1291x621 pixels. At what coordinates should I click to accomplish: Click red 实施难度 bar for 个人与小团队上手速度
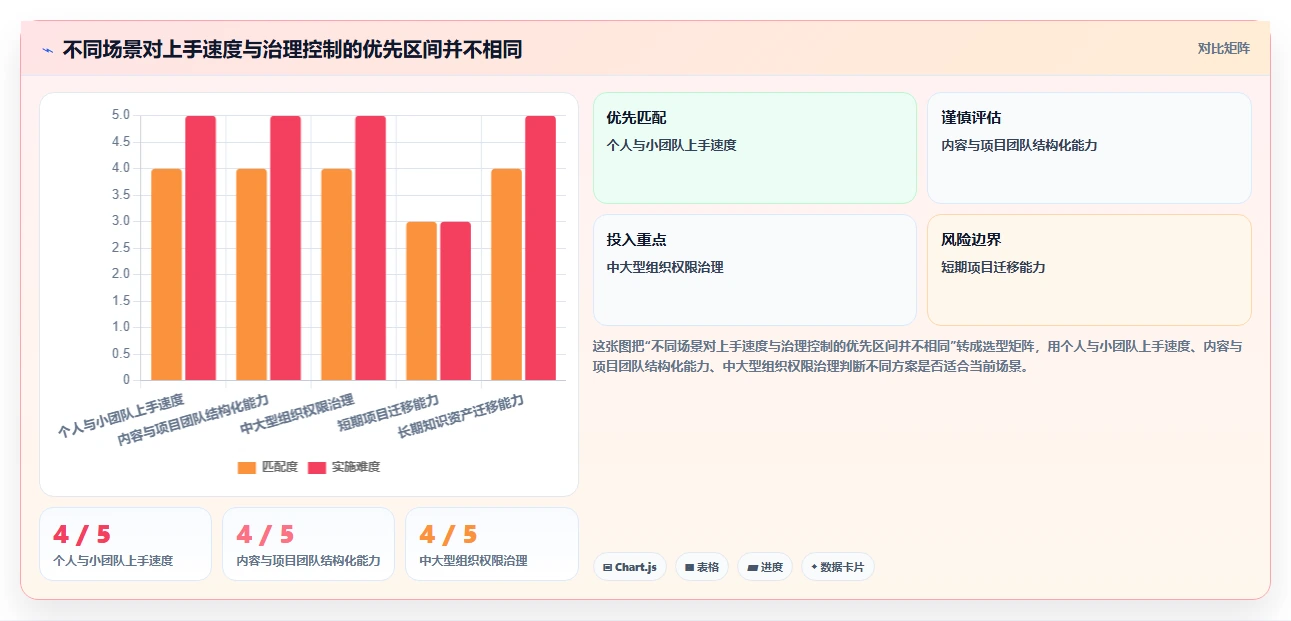pyautogui.click(x=200, y=248)
